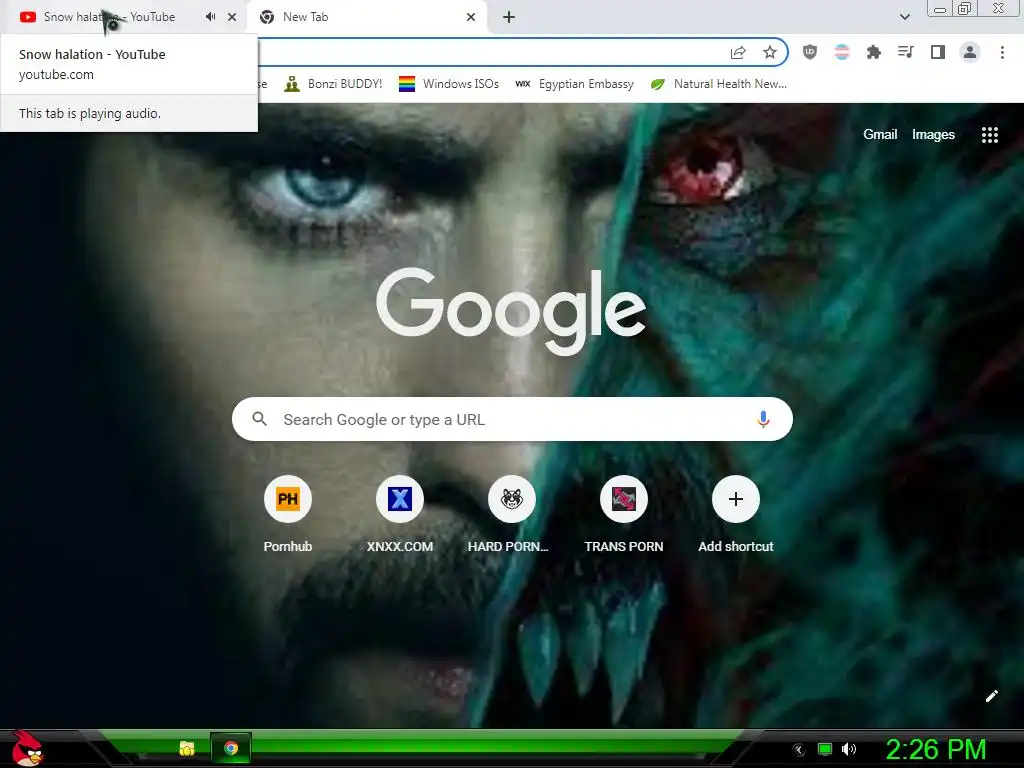The image size is (1024, 768).
Task: Open the volume speaker tray icon
Action: [848, 749]
